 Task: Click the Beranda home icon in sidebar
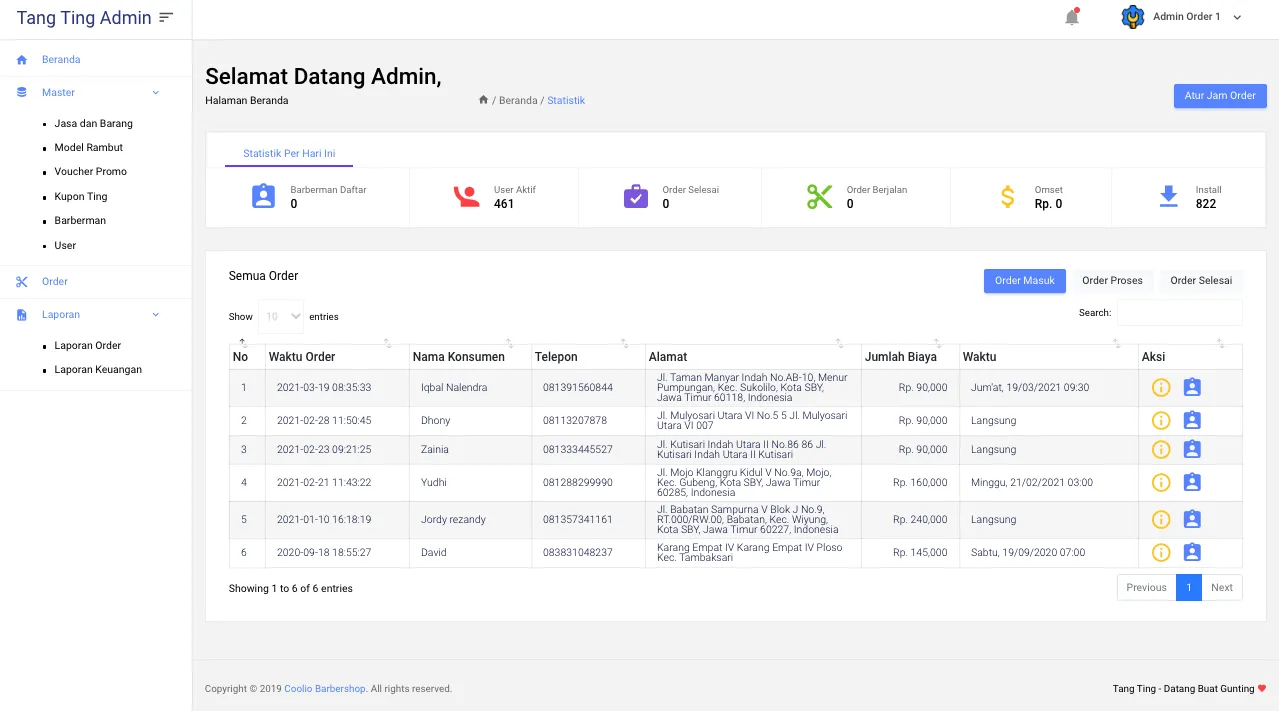[x=22, y=60]
